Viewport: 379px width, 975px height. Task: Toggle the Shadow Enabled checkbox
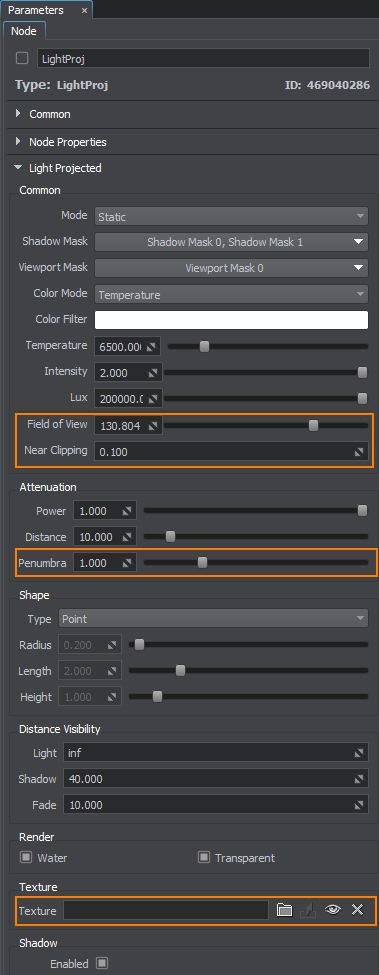point(103,963)
